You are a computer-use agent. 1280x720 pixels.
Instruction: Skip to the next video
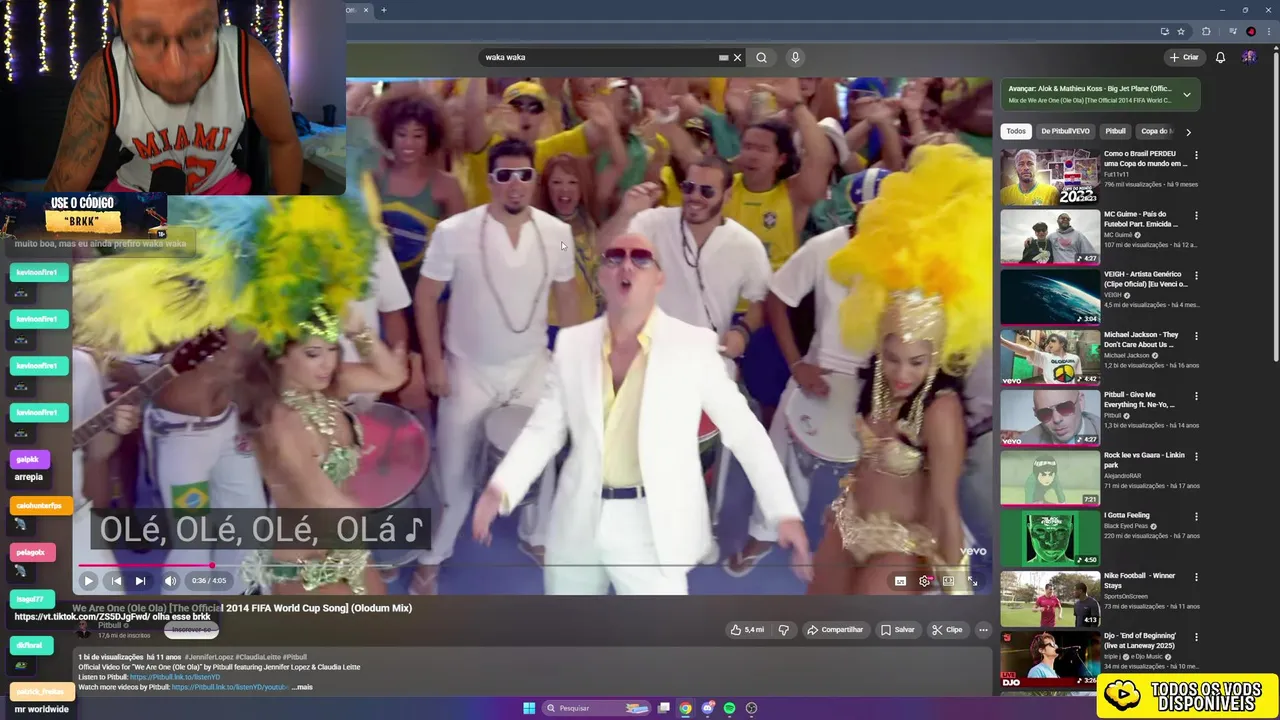[140, 580]
